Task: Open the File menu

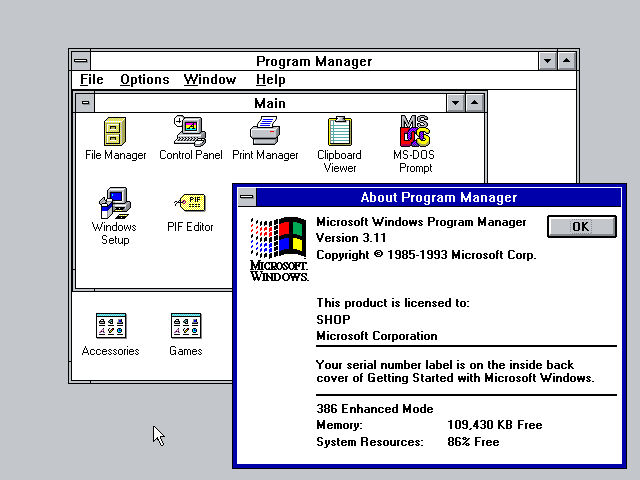Action: (x=91, y=79)
